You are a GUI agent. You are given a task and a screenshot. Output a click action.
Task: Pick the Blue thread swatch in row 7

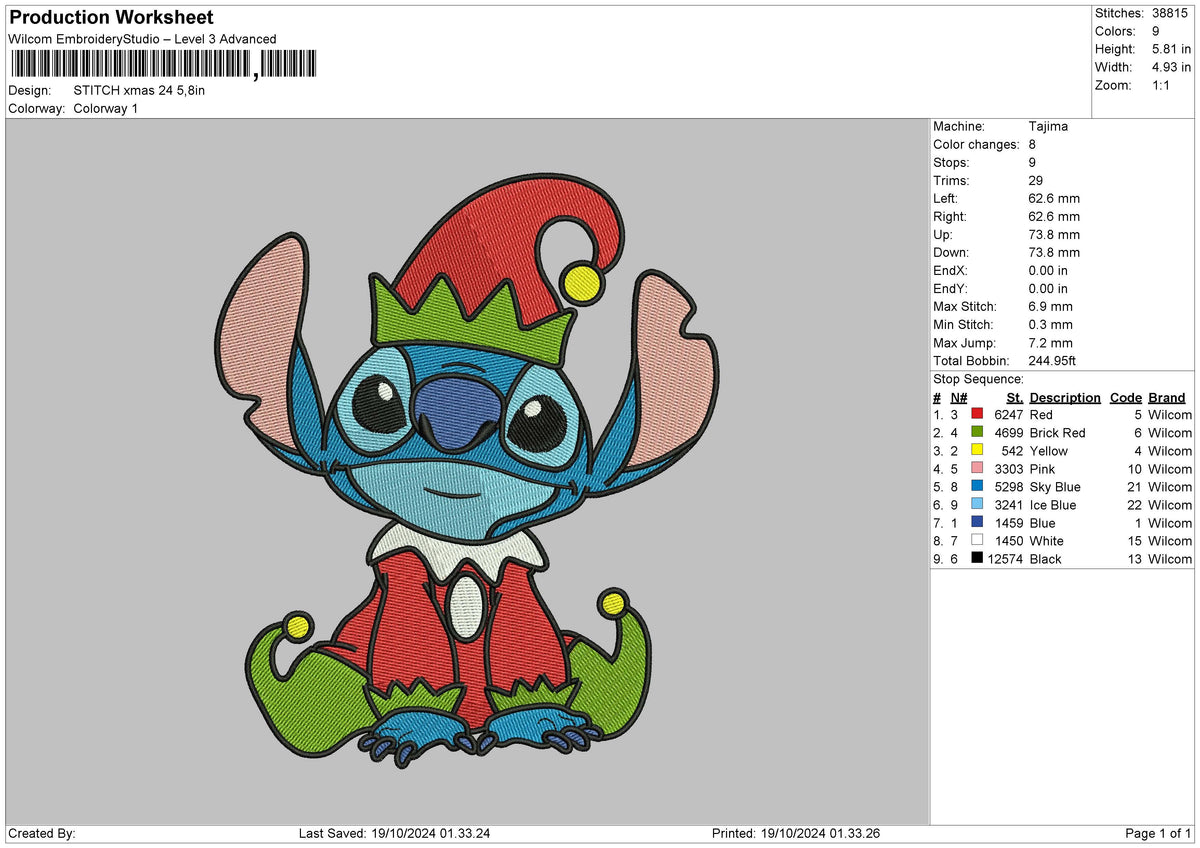pos(977,522)
